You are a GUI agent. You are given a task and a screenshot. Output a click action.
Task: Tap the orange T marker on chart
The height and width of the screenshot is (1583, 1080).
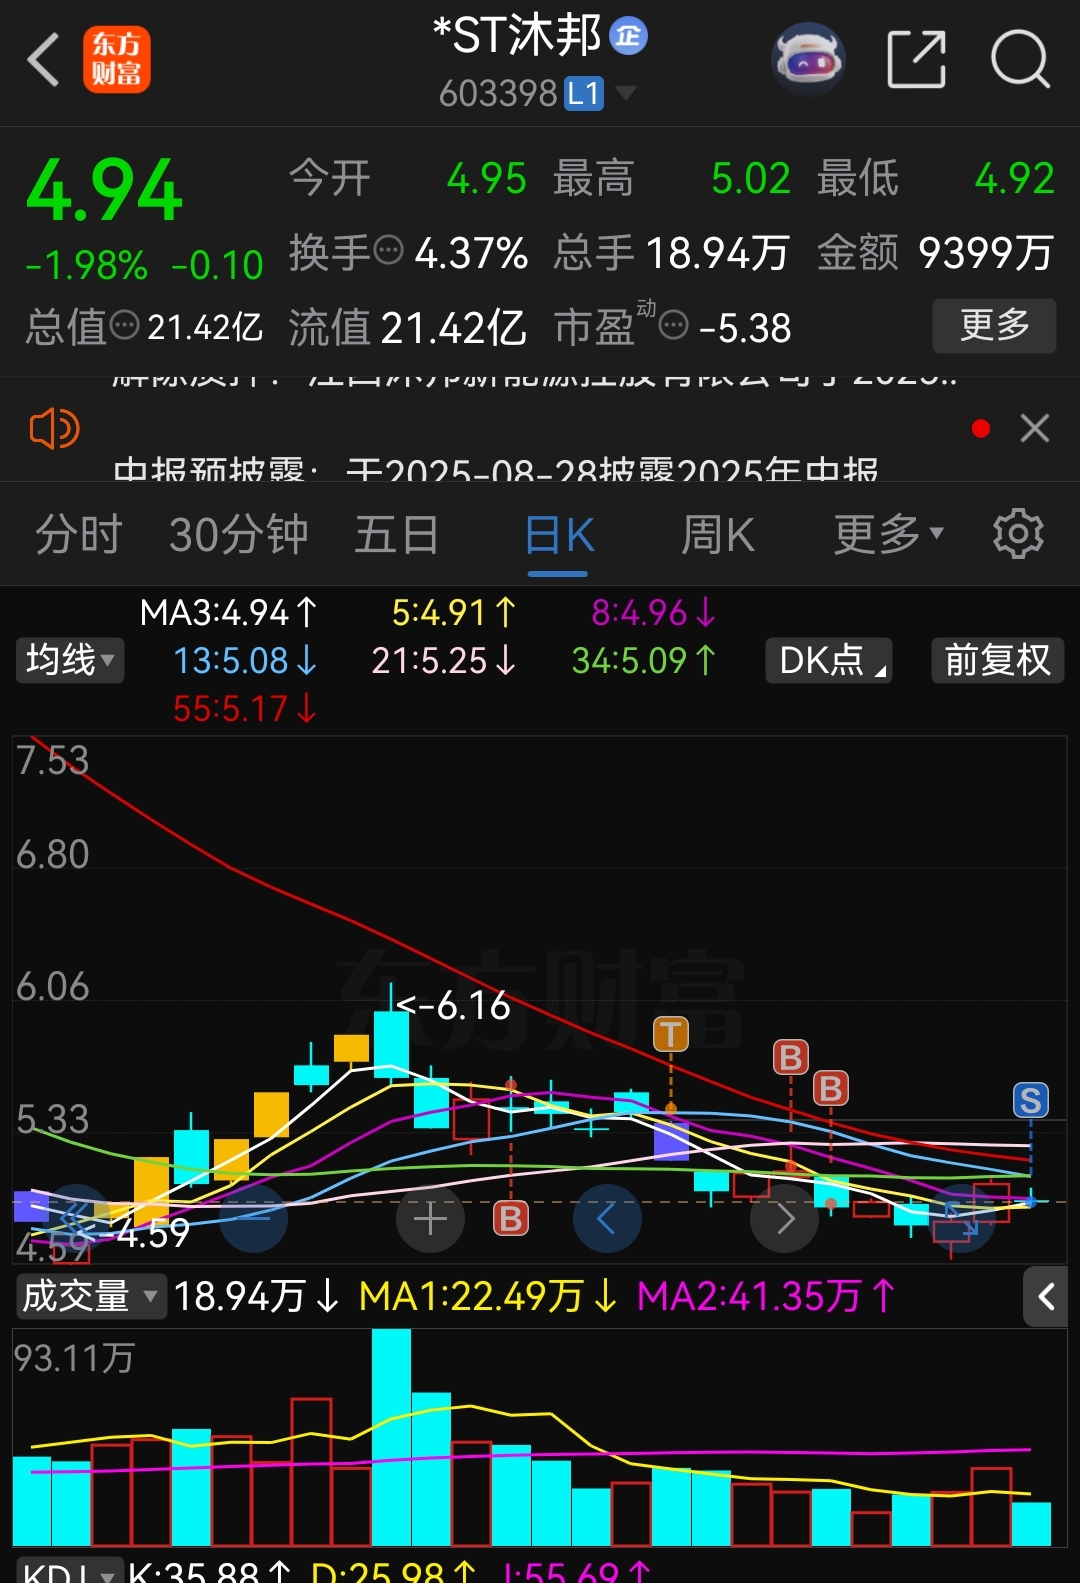point(671,1034)
